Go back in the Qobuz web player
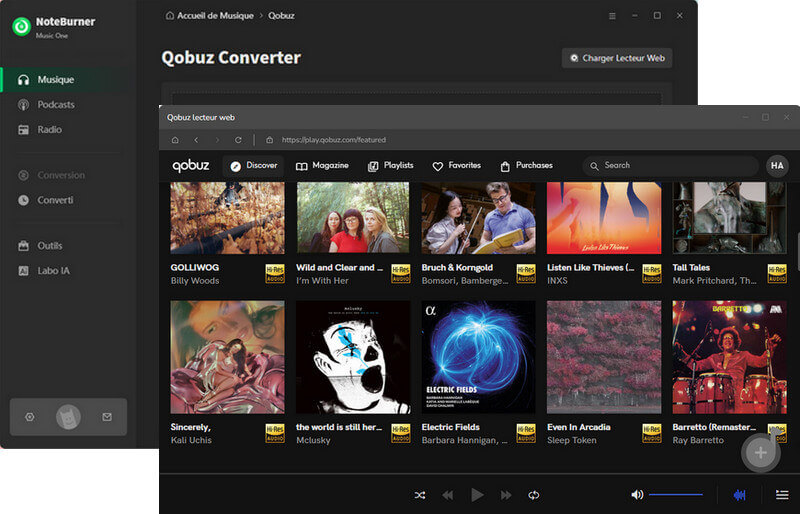This screenshot has height=514, width=800. [x=196, y=140]
